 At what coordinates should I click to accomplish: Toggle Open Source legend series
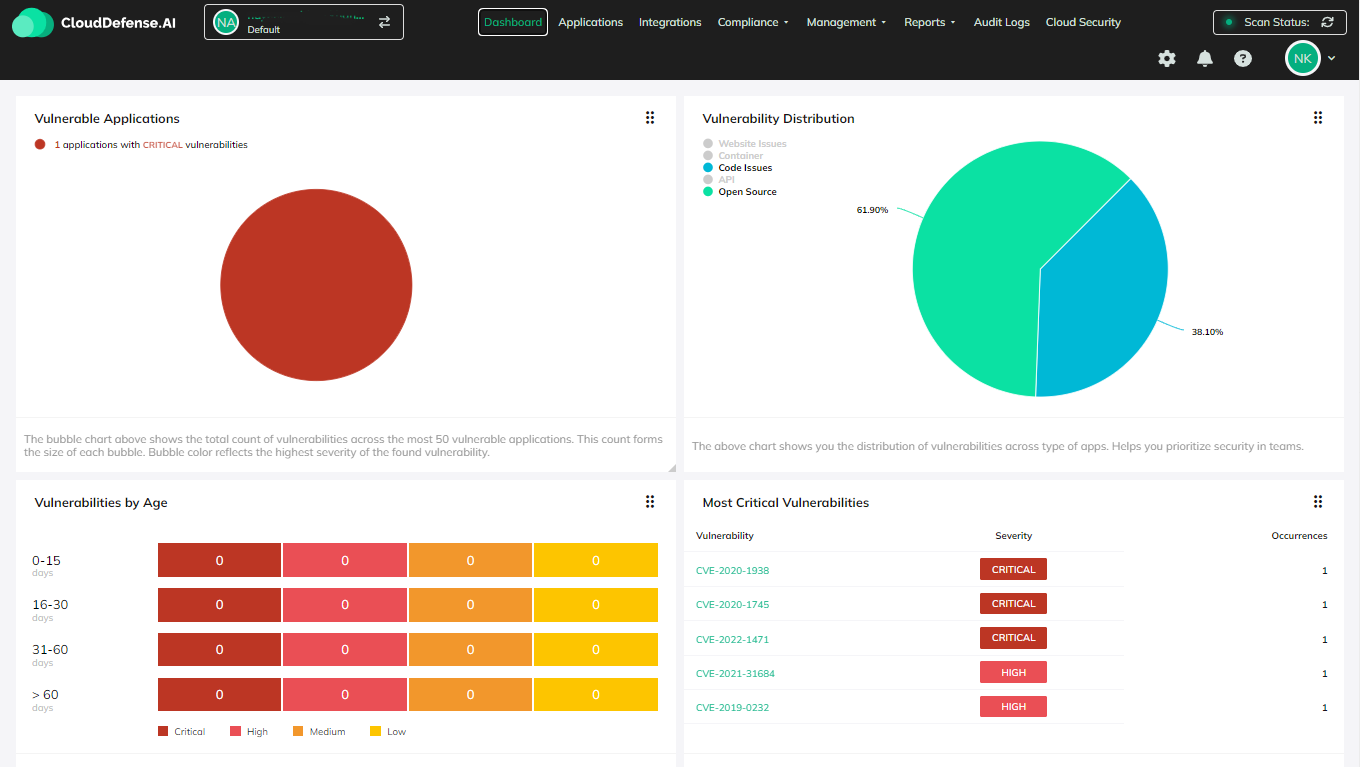click(x=746, y=192)
